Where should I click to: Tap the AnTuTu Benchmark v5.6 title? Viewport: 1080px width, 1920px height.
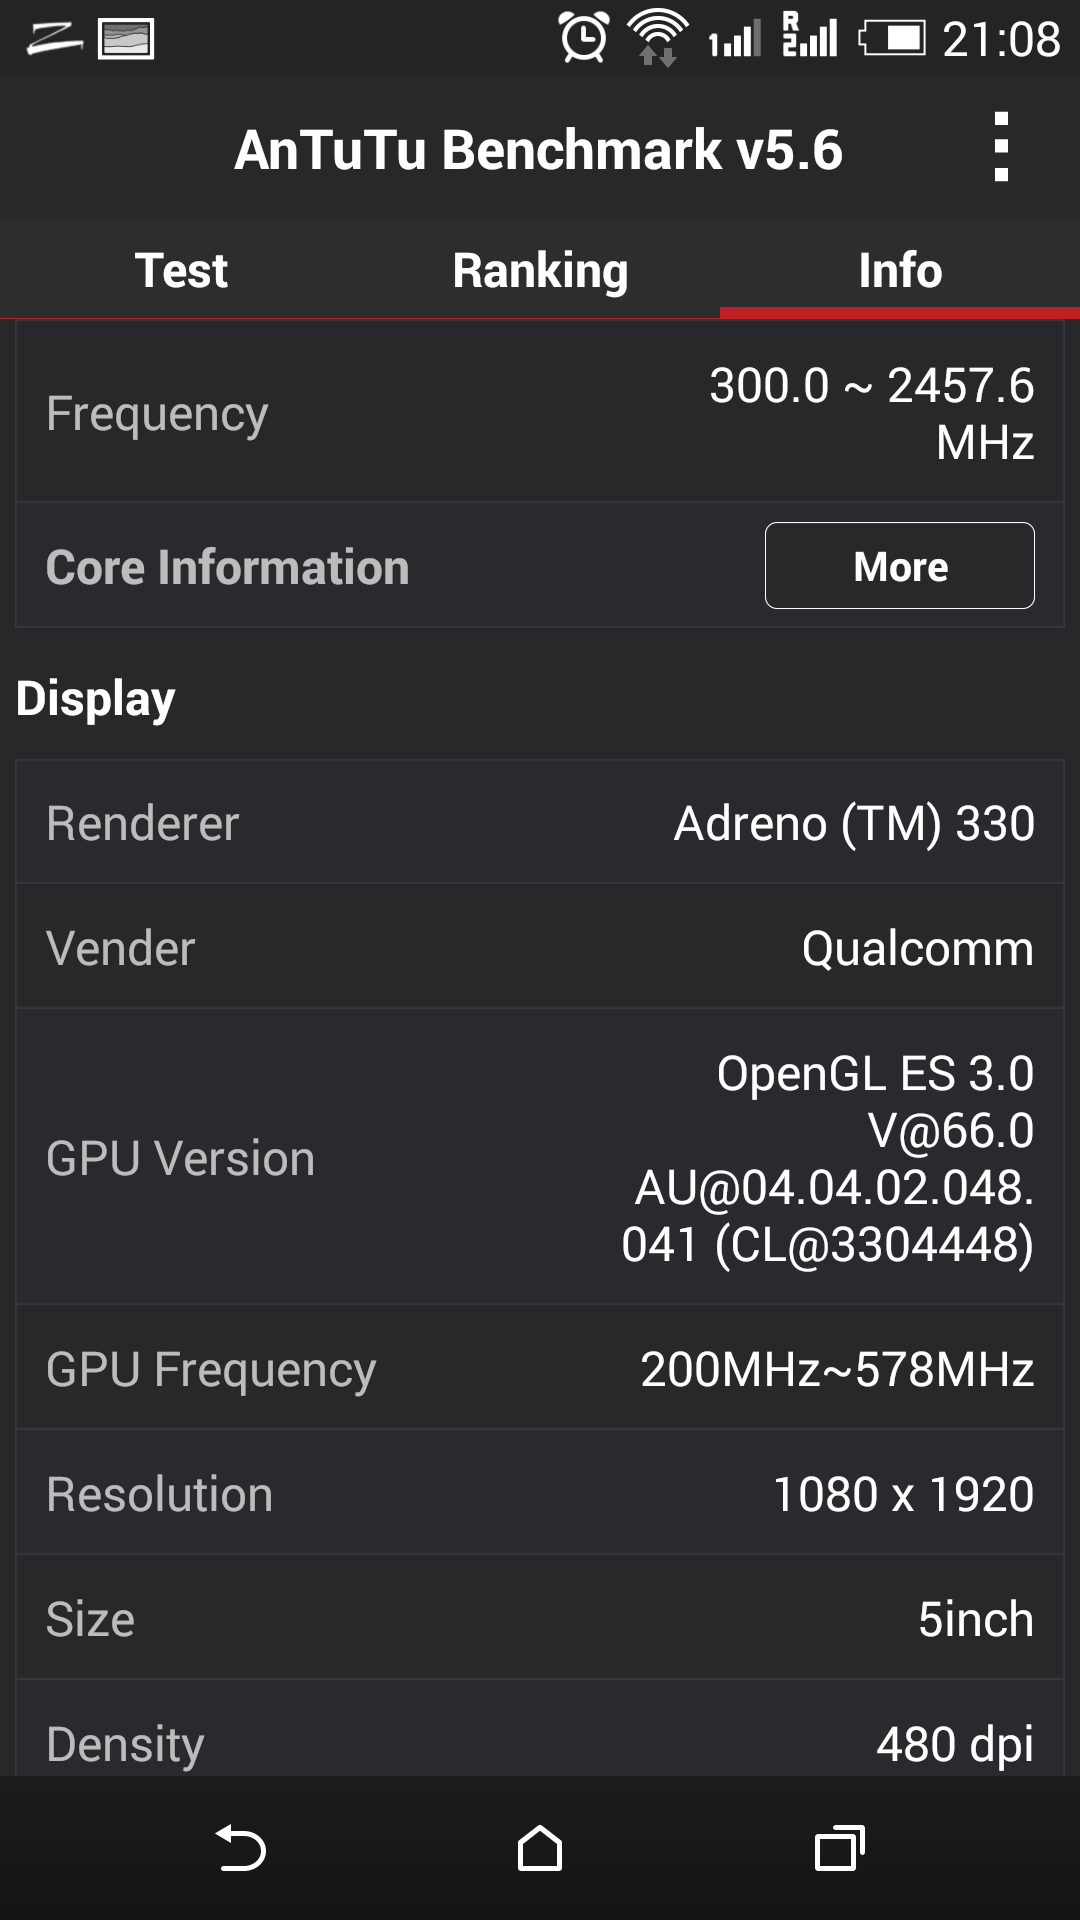click(x=539, y=150)
